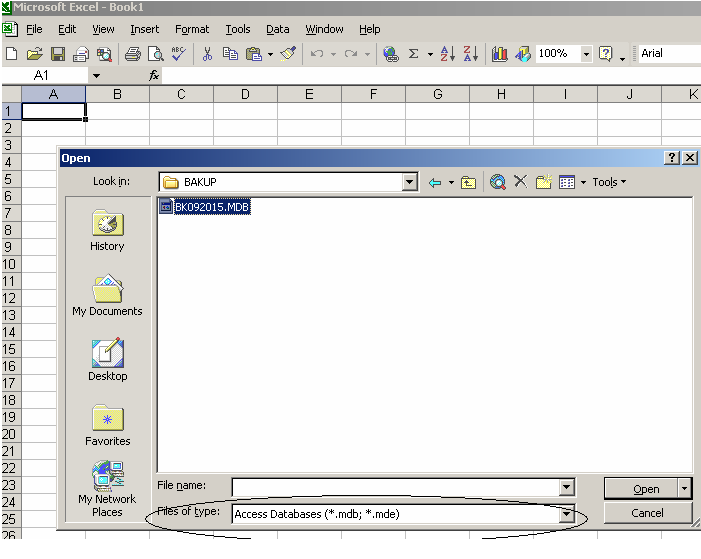
Task: Click the Cut scissors icon
Action: tap(207, 54)
